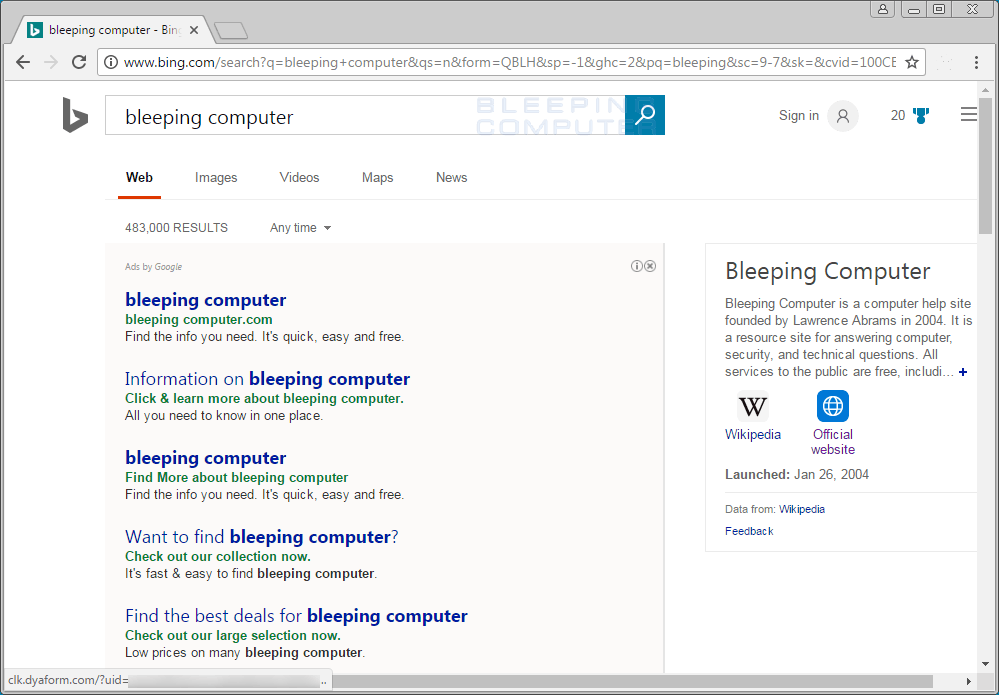This screenshot has height=695, width=999.
Task: Open a new browser tab
Action: (231, 31)
